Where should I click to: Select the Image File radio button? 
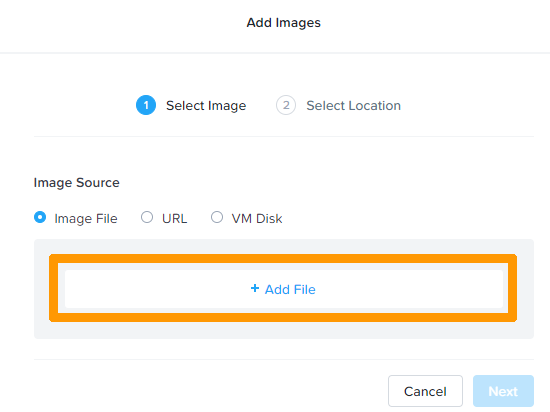point(40,217)
